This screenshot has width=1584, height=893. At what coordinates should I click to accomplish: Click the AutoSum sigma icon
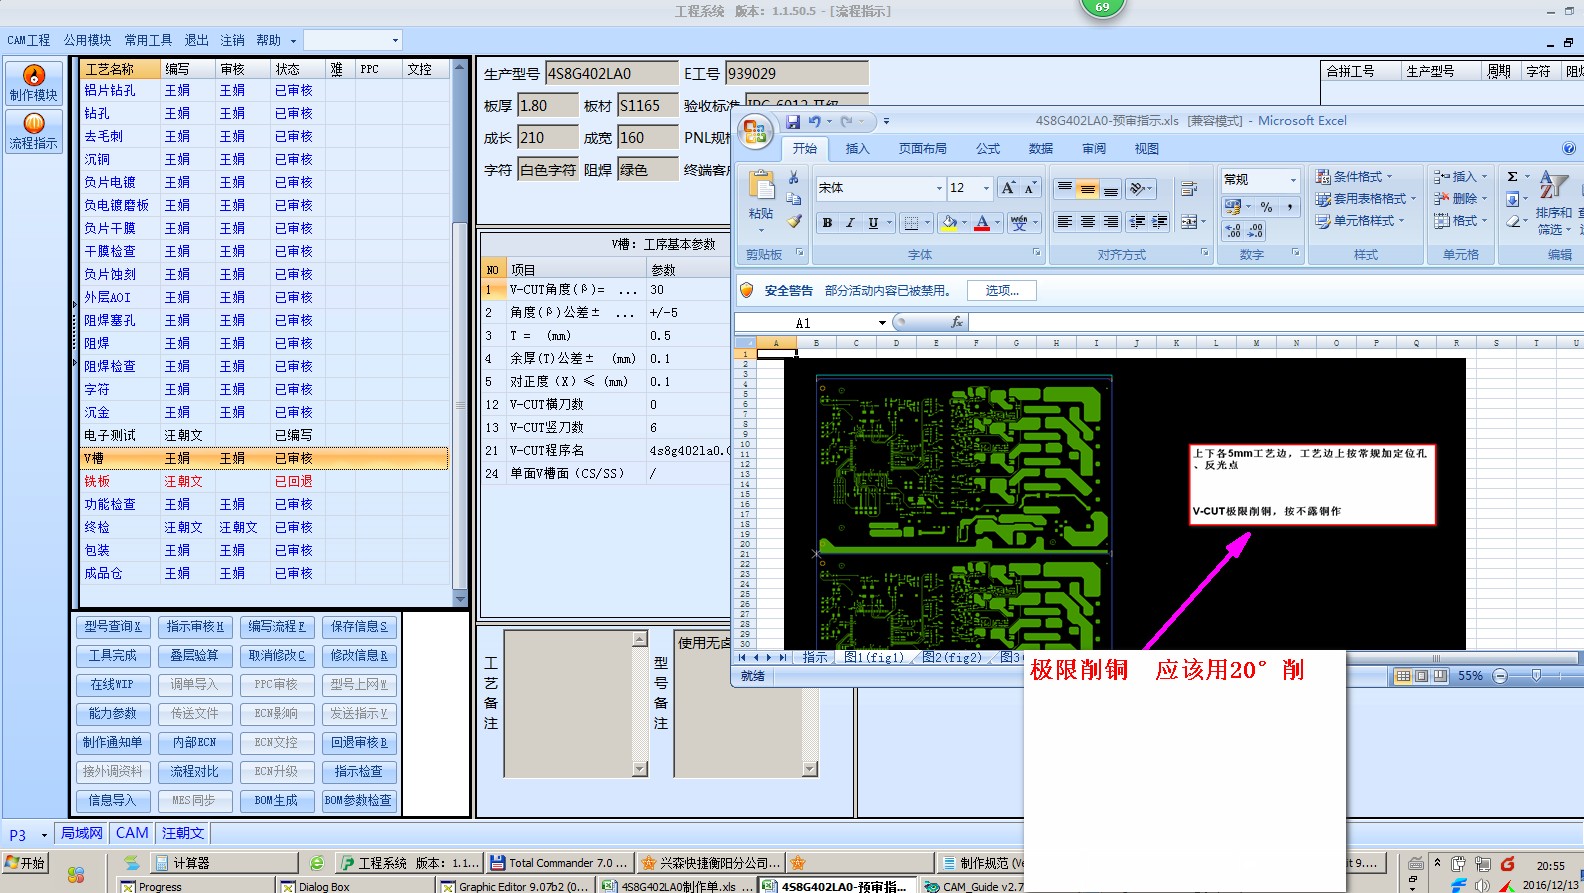(x=1512, y=177)
